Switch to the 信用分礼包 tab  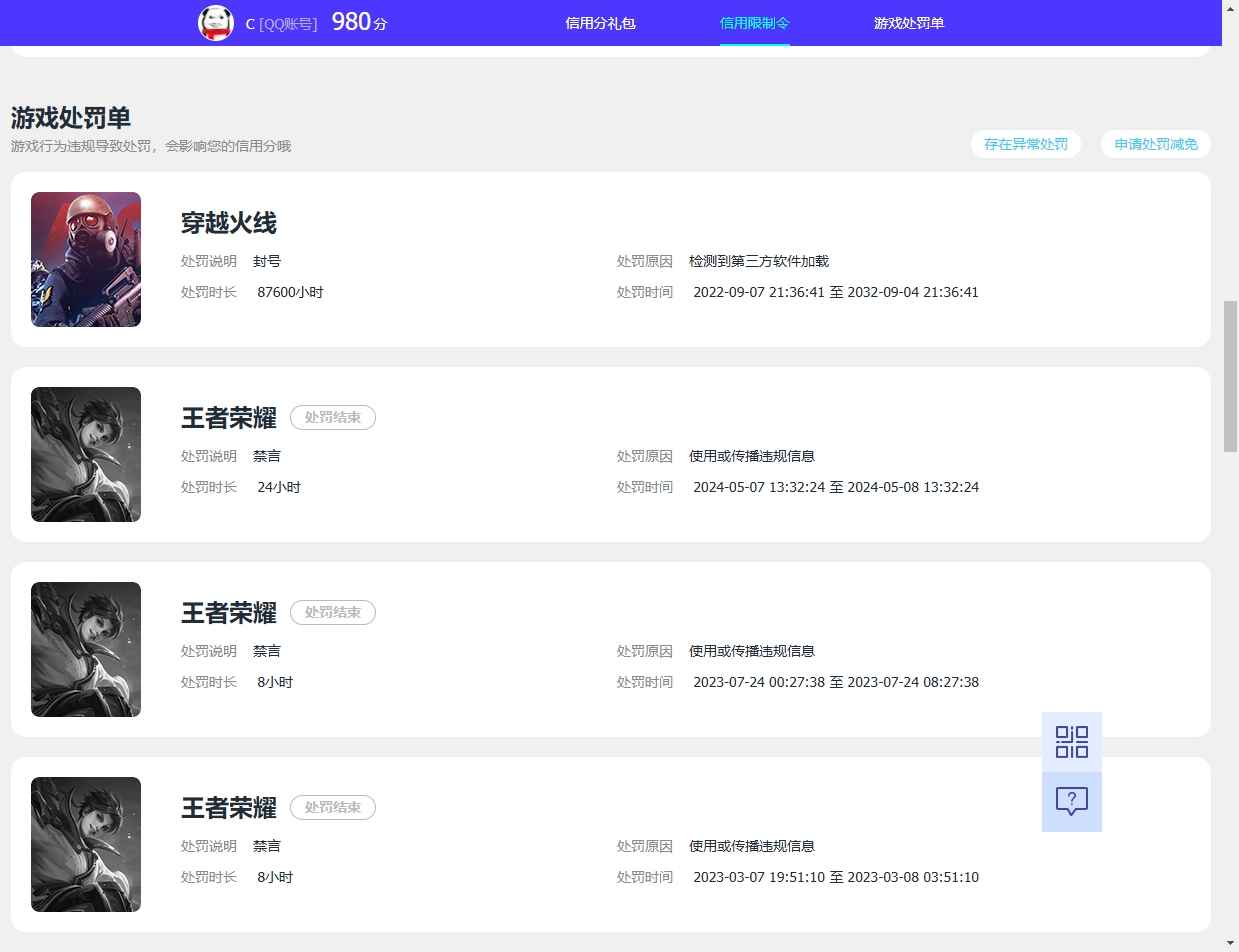pyautogui.click(x=600, y=22)
